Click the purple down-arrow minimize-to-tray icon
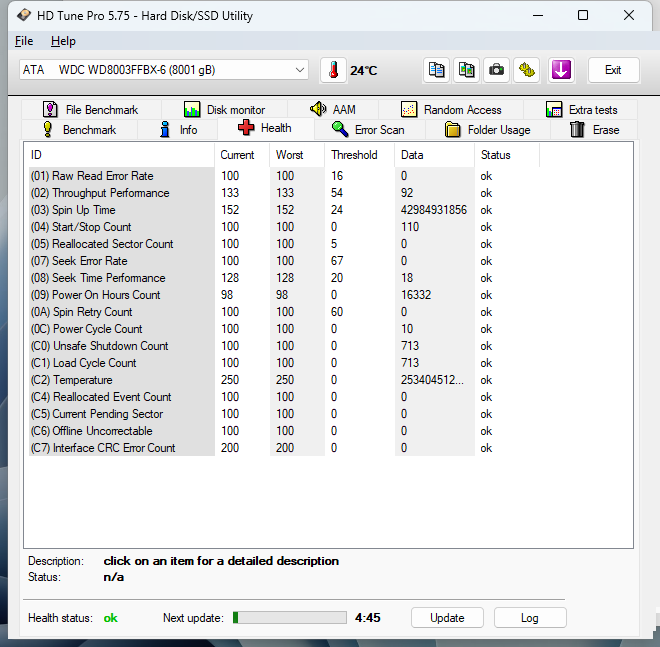Screen dimensions: 660x647 pos(561,70)
